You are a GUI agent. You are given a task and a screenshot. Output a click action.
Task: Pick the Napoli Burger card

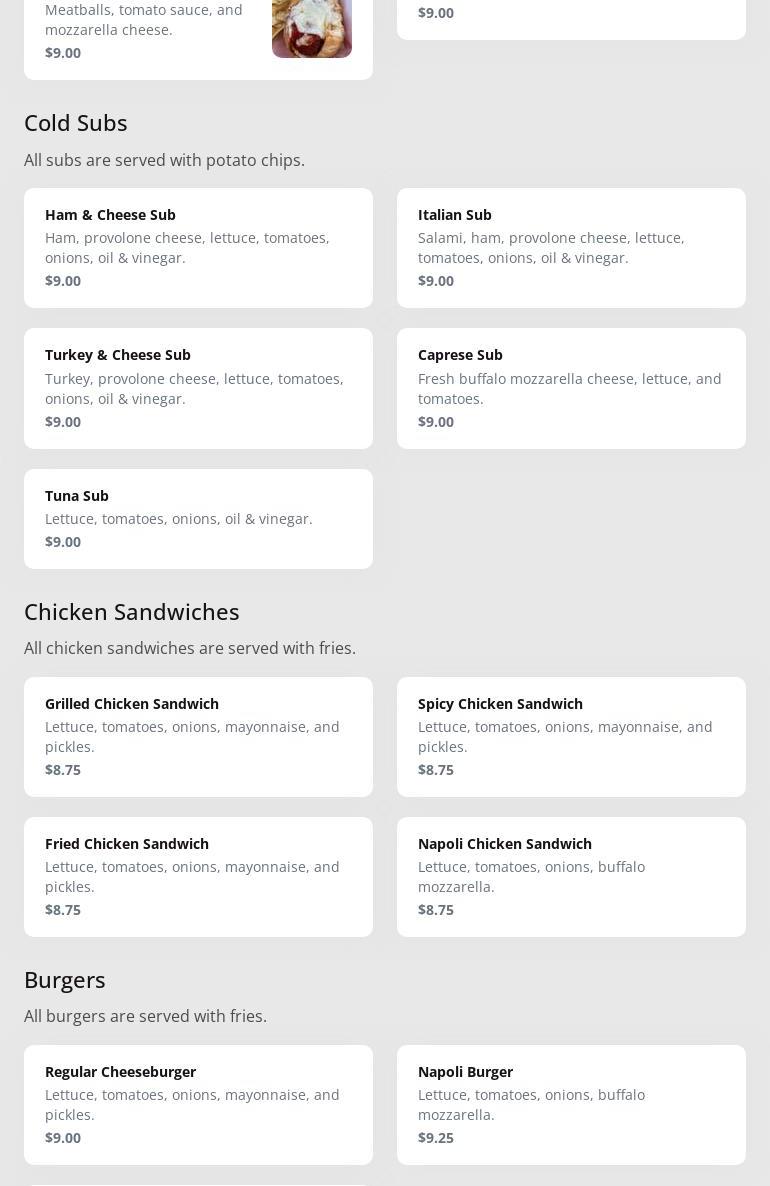571,1104
